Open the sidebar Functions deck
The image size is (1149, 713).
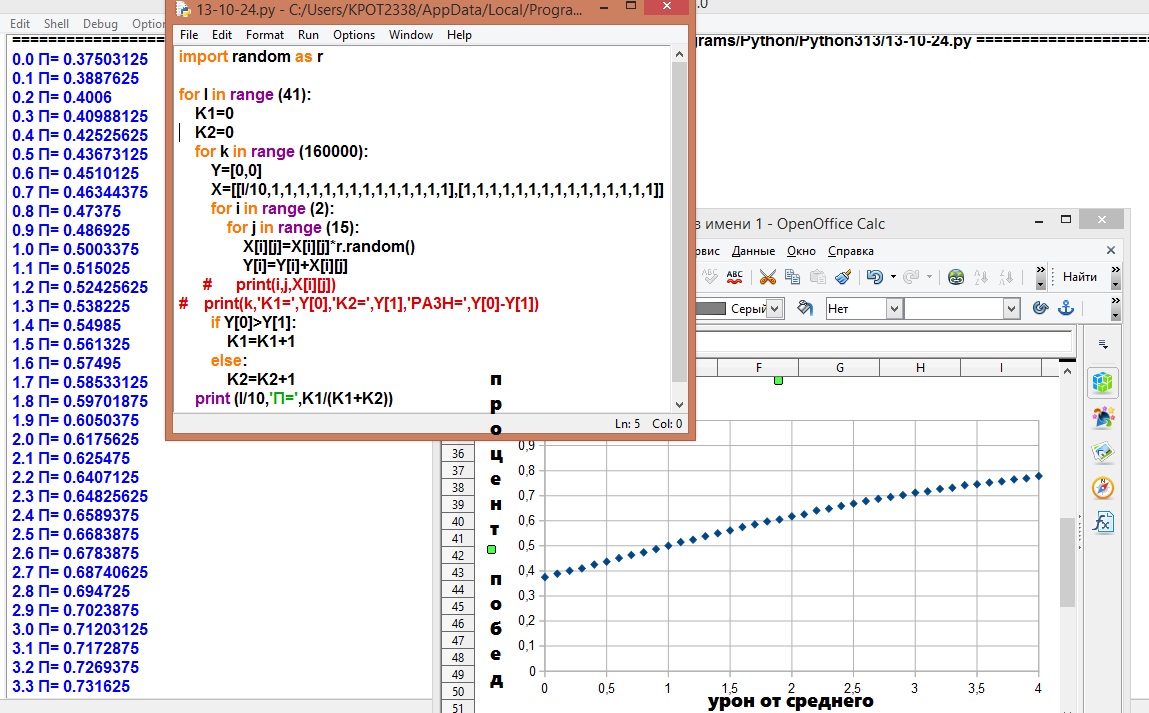1103,522
